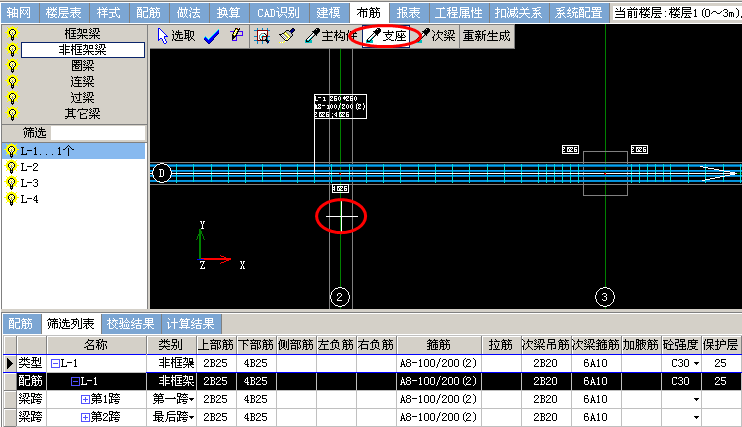Click axis marker D in drawing
Viewport: 742px width, 427px height.
(x=161, y=173)
